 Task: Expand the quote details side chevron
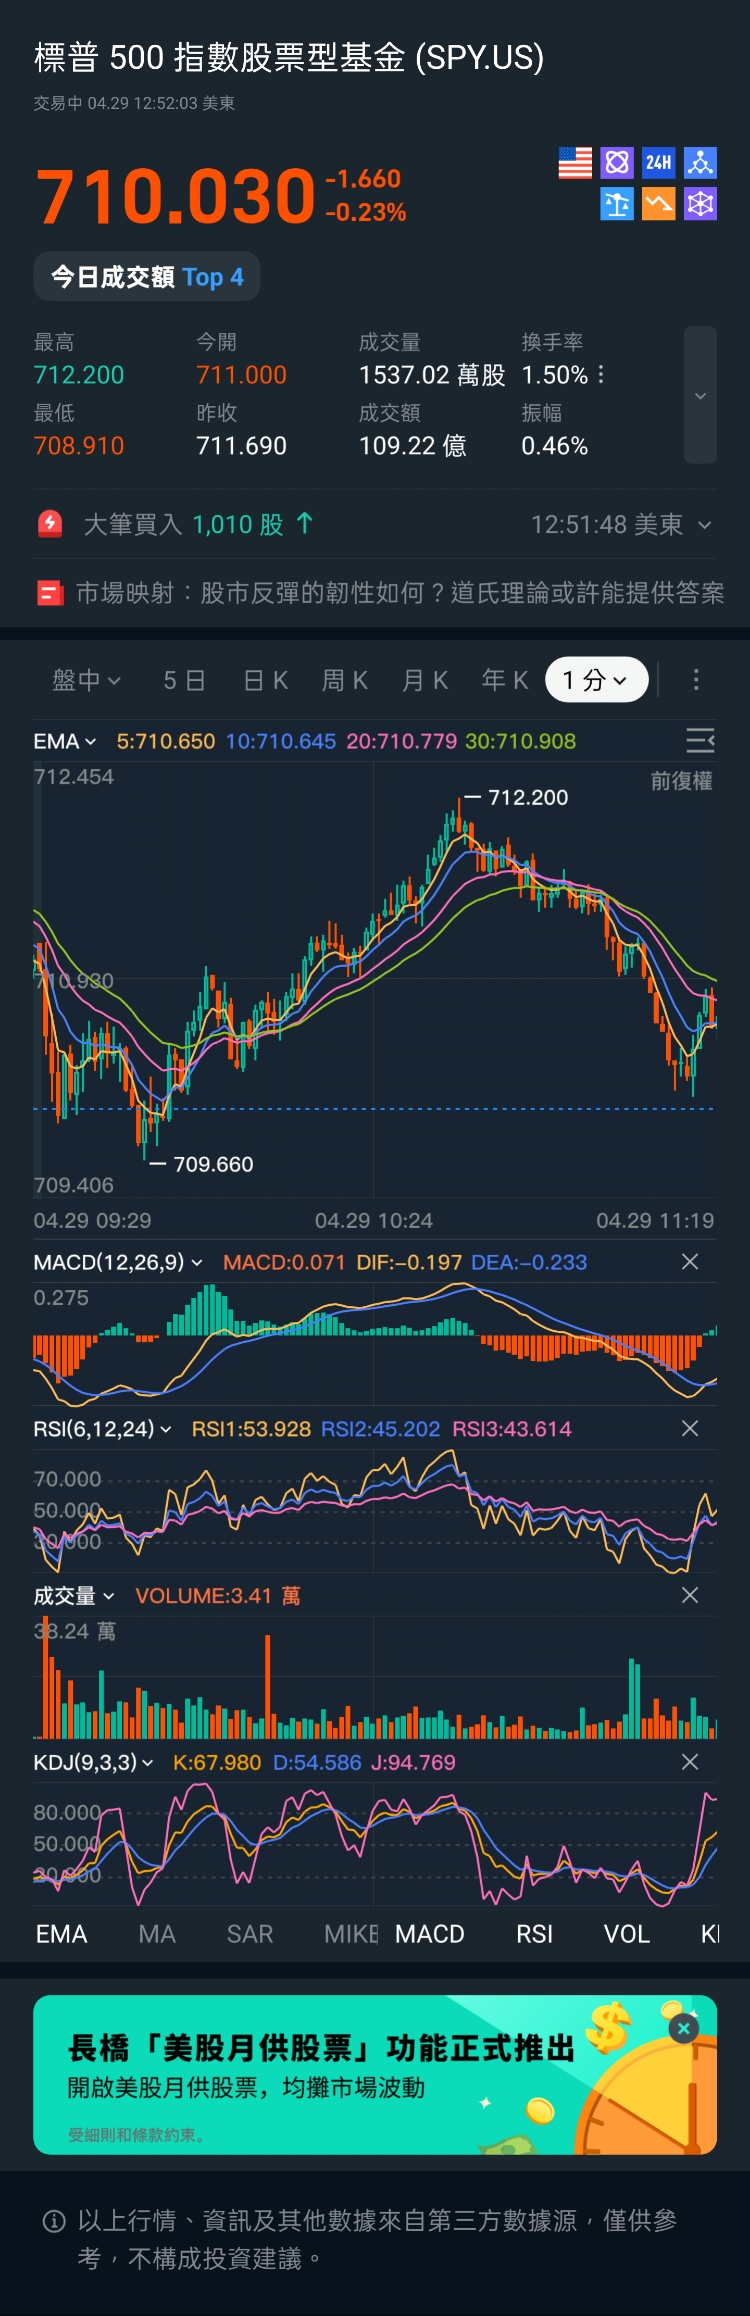tap(700, 396)
